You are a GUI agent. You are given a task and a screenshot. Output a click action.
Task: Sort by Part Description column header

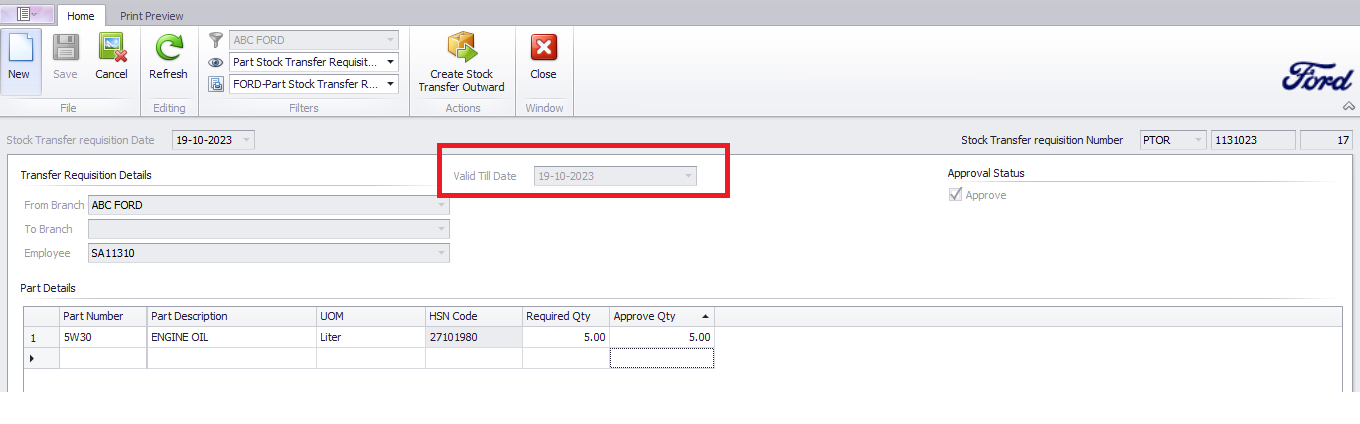232,316
